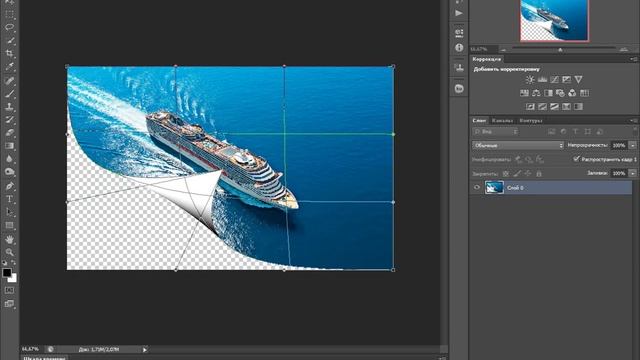This screenshot has width=640, height=360.
Task: Change the screen mode
Action: [9, 304]
